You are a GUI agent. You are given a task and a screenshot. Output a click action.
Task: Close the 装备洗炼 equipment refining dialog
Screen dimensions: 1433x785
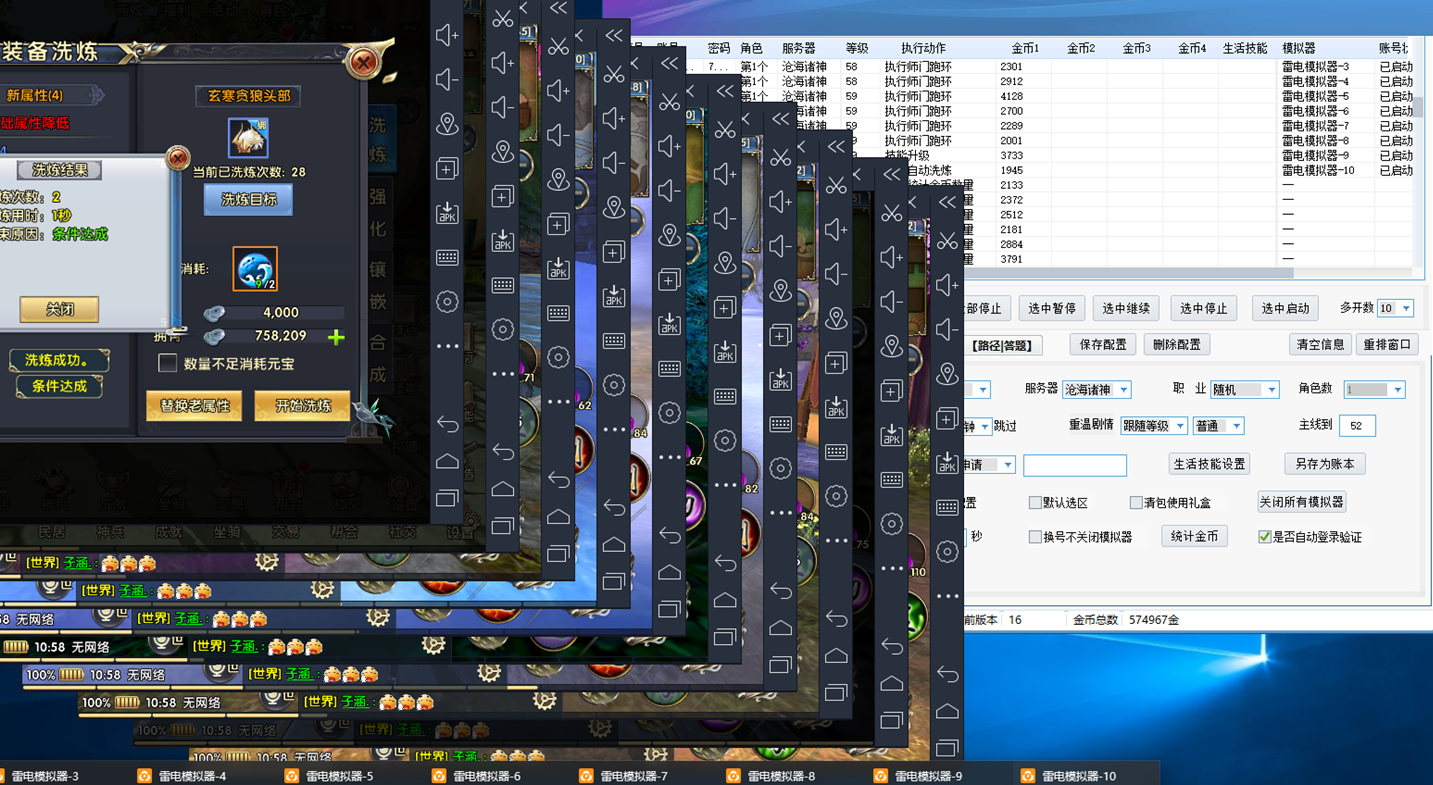point(363,63)
